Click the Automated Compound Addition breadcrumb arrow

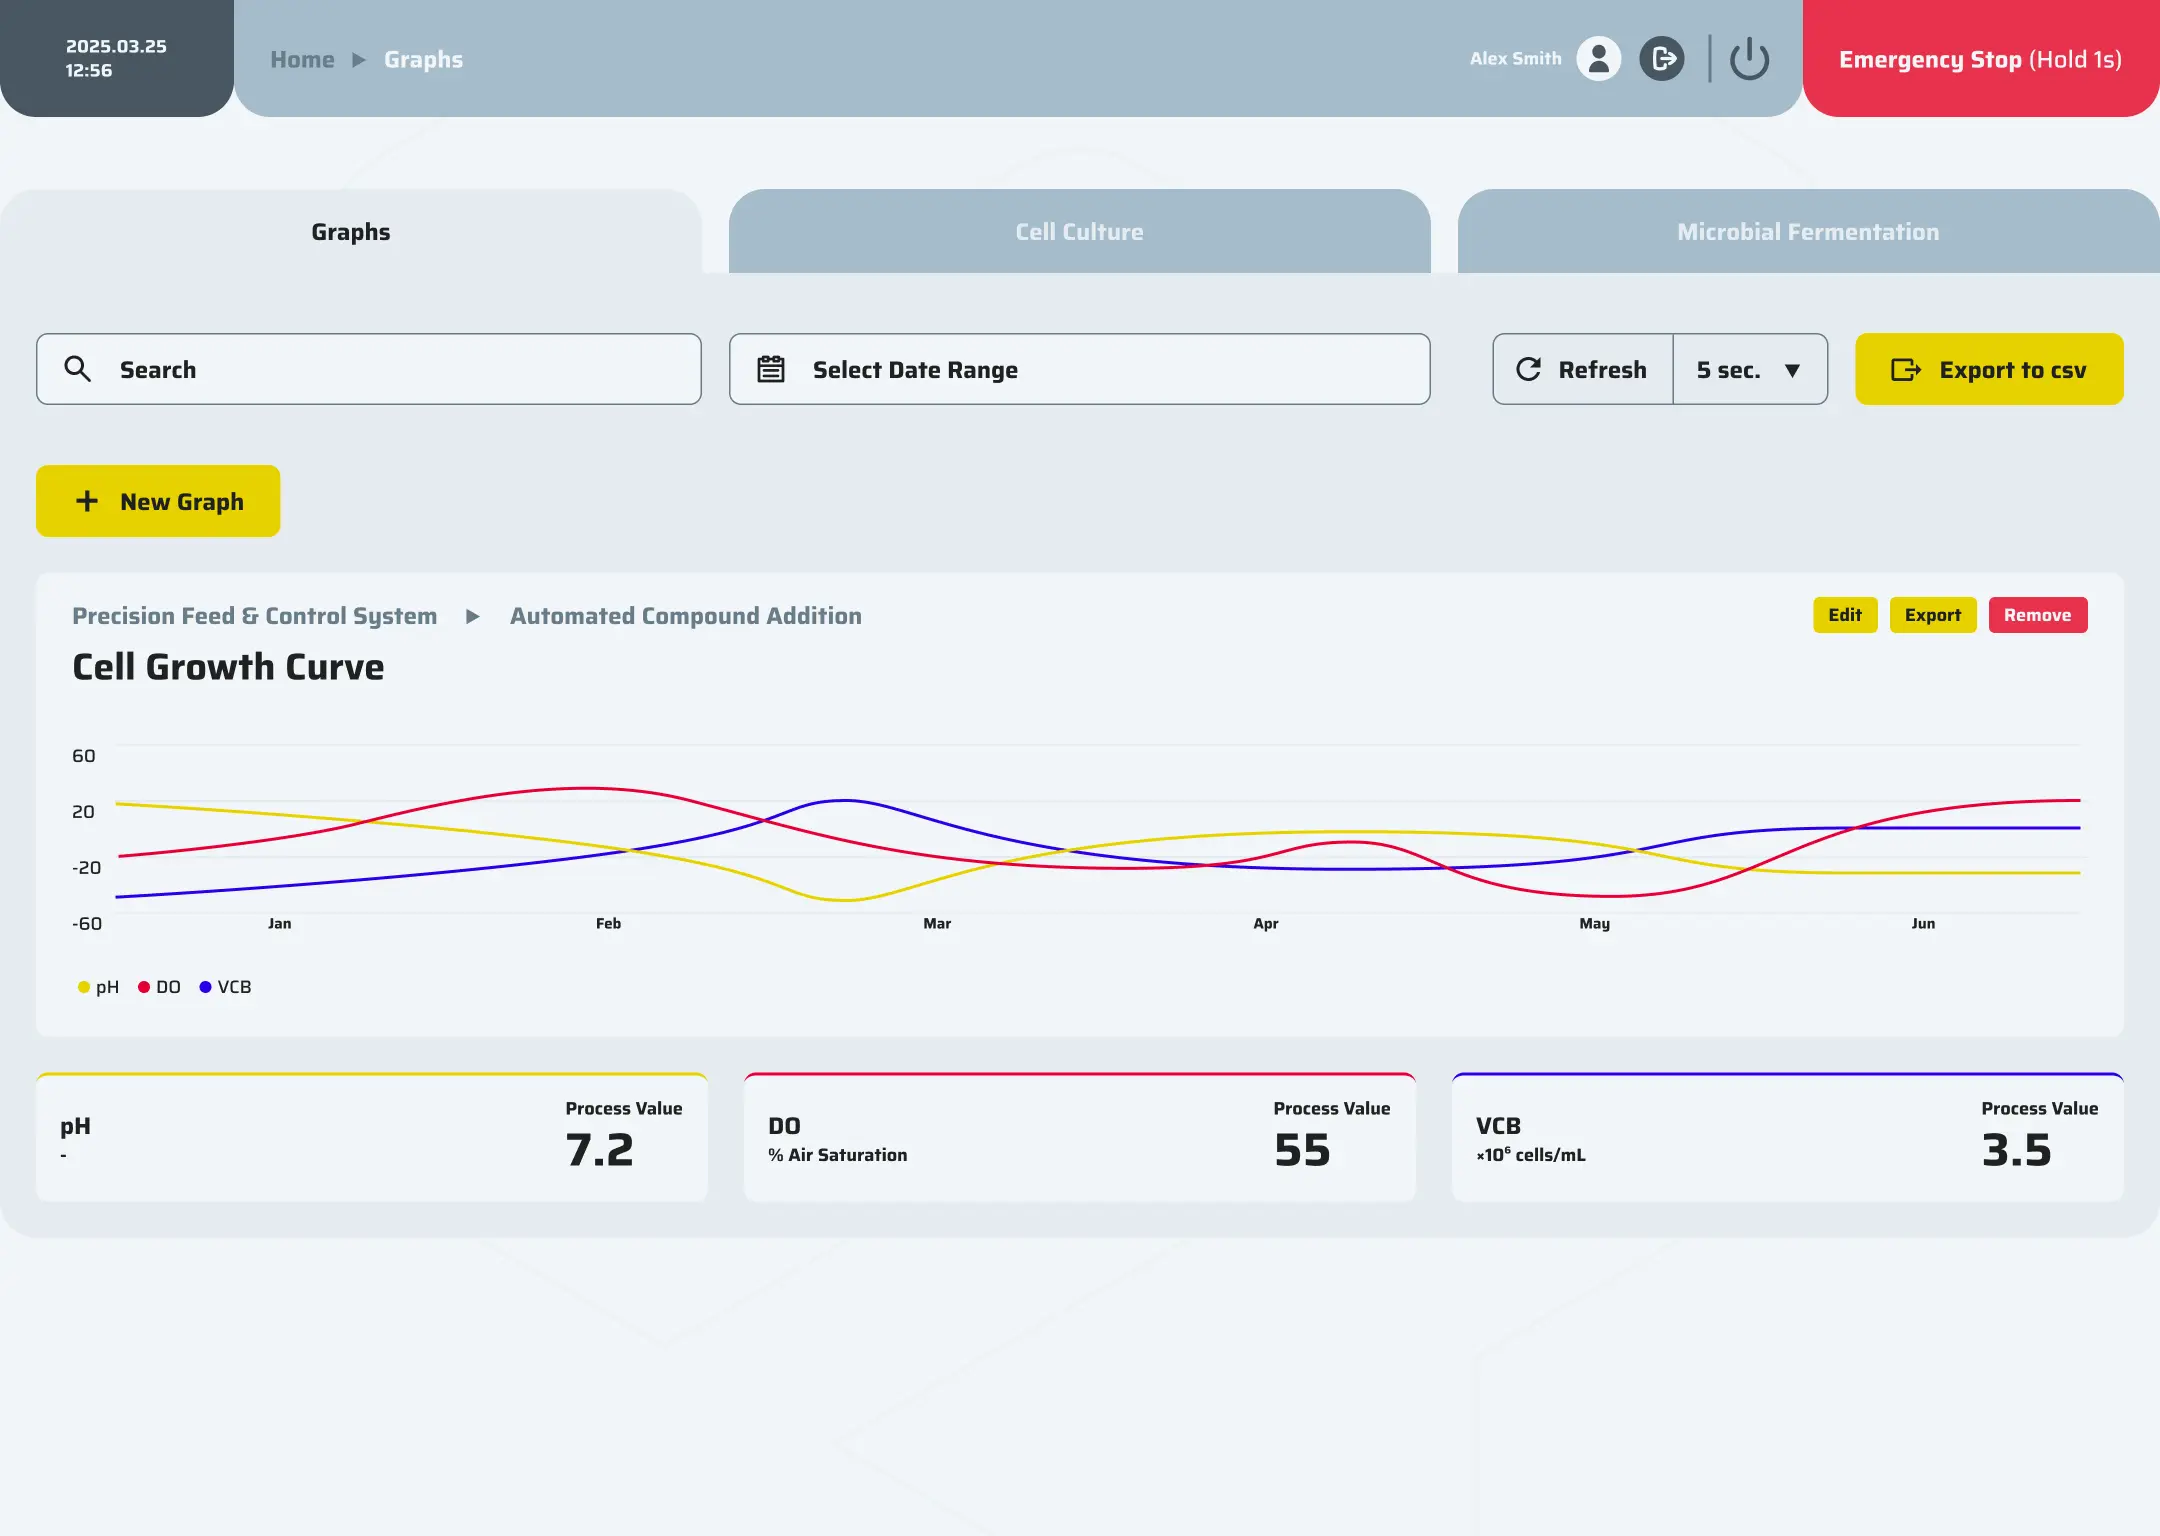(473, 616)
